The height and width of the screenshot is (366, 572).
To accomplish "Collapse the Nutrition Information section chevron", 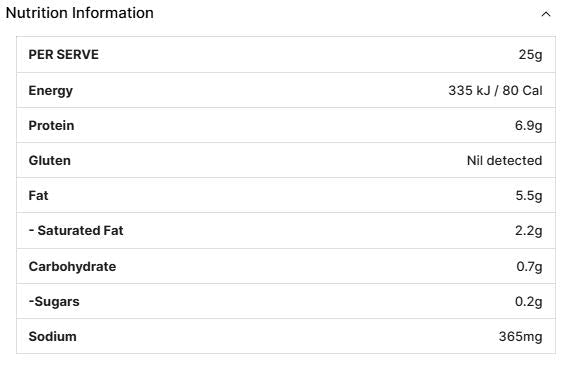I will 545,14.
